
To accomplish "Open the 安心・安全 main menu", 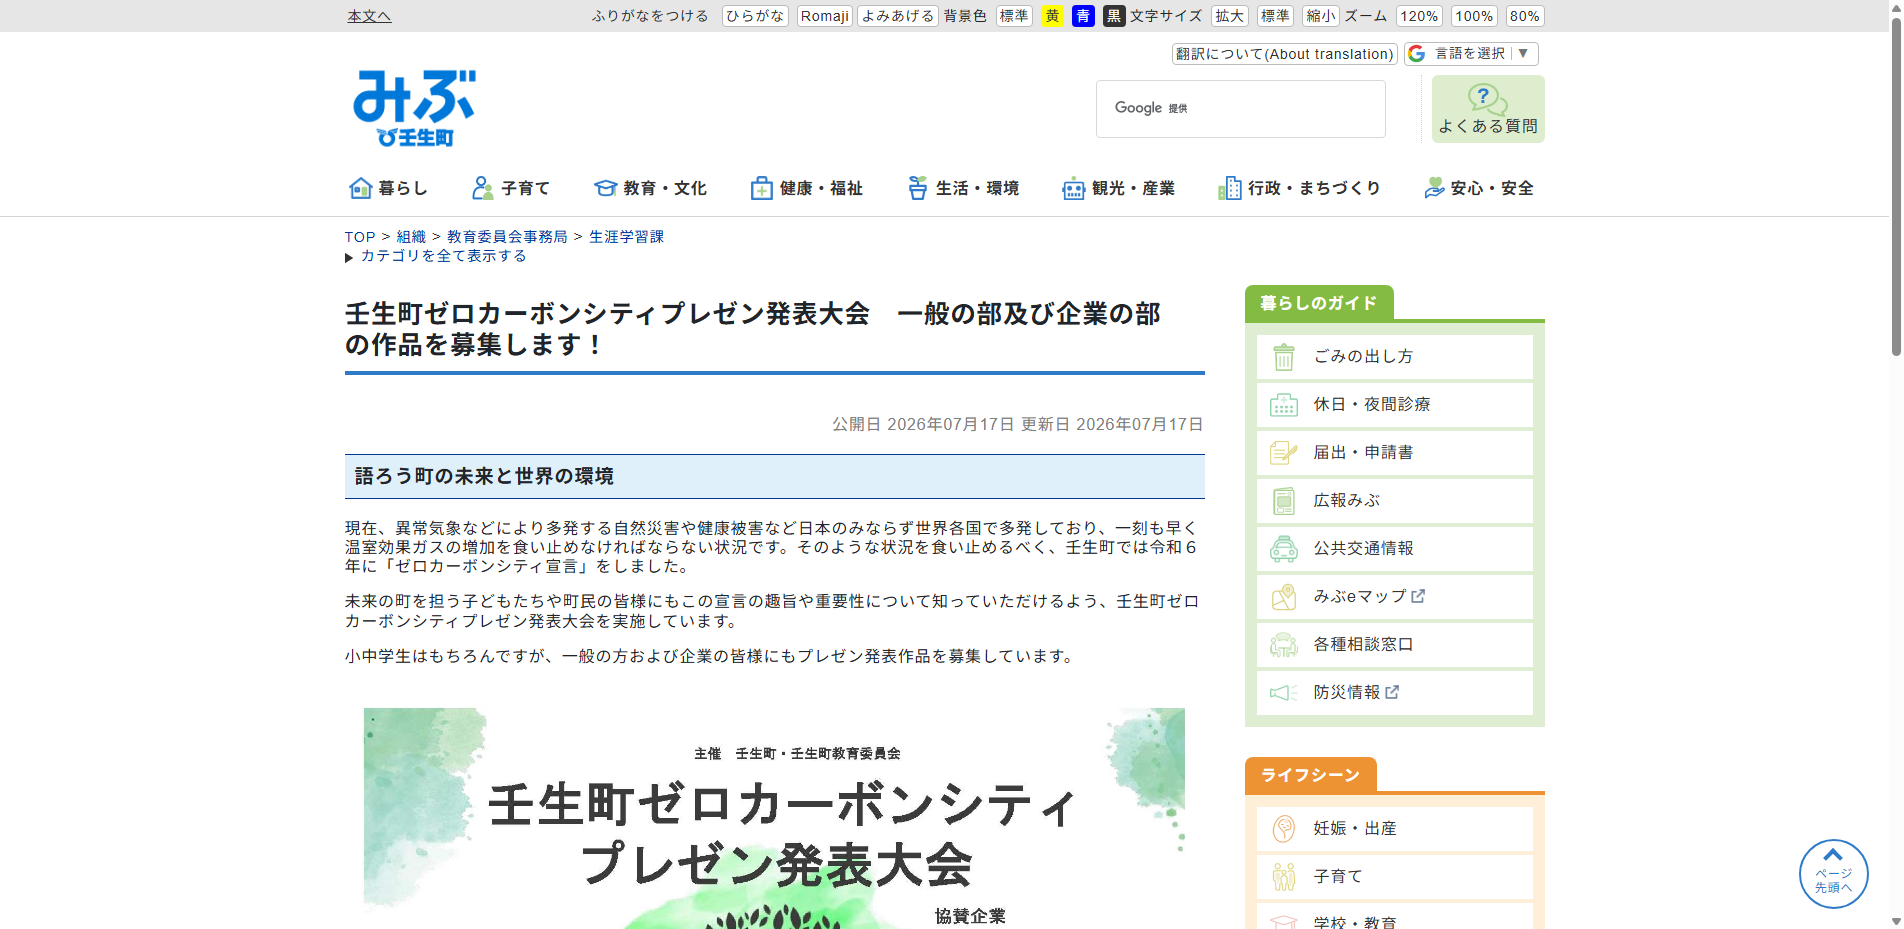I will coord(1479,188).
